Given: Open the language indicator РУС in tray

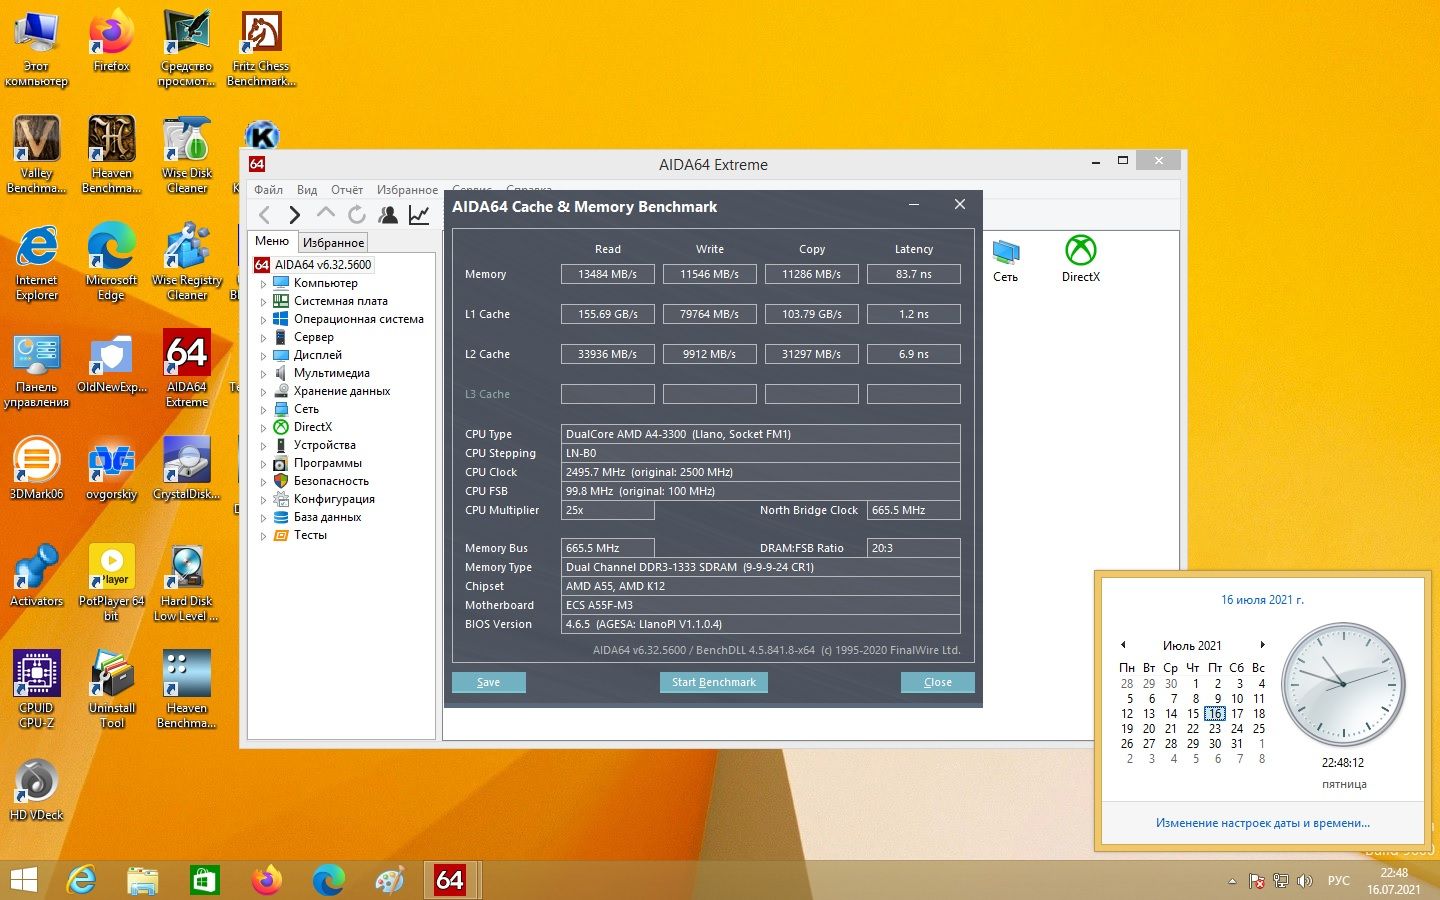Looking at the screenshot, I should 1338,881.
